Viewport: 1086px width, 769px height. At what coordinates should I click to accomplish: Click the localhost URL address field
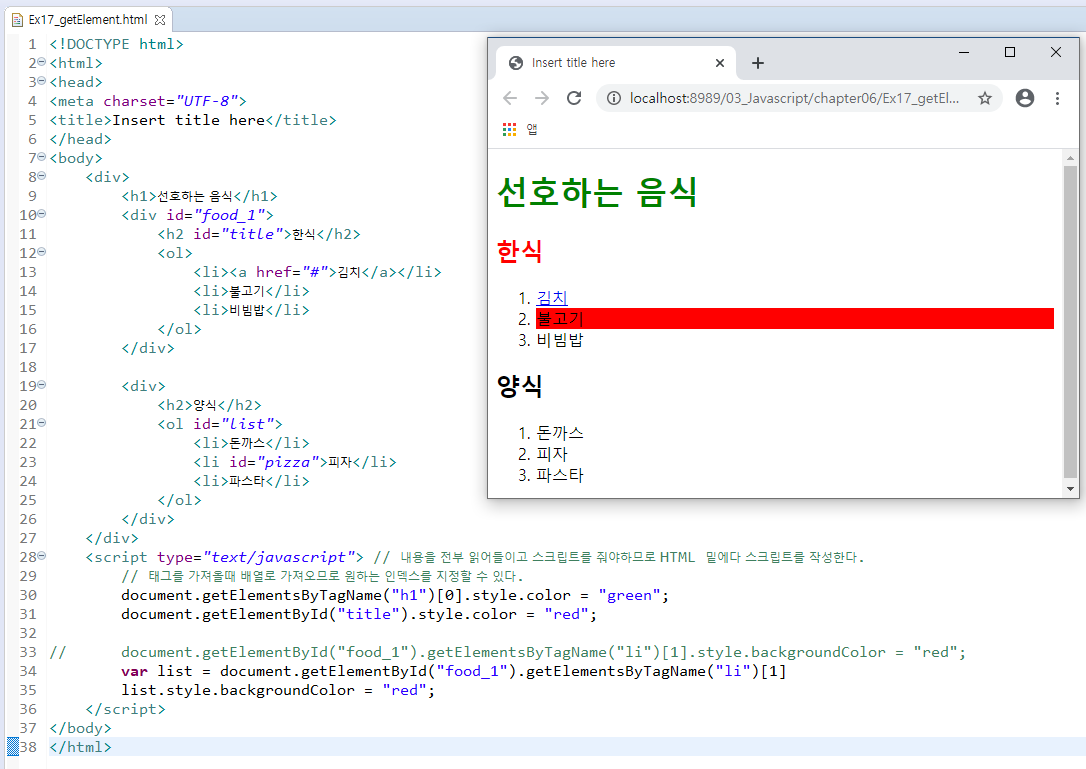pos(794,98)
